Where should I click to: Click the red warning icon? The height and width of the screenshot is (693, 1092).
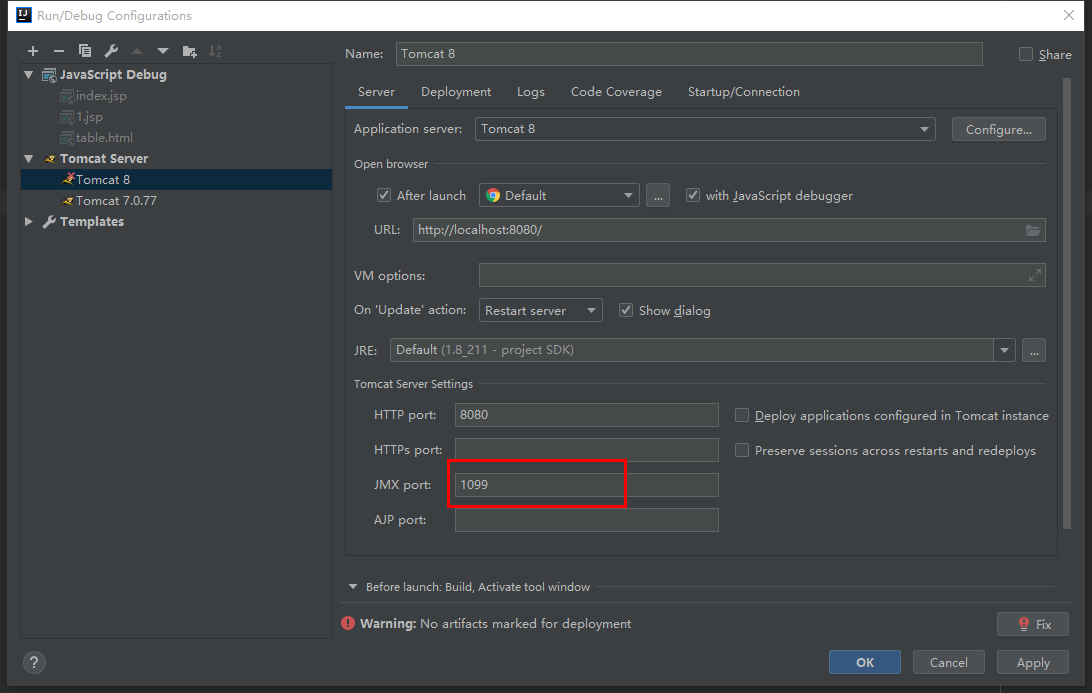click(x=348, y=623)
